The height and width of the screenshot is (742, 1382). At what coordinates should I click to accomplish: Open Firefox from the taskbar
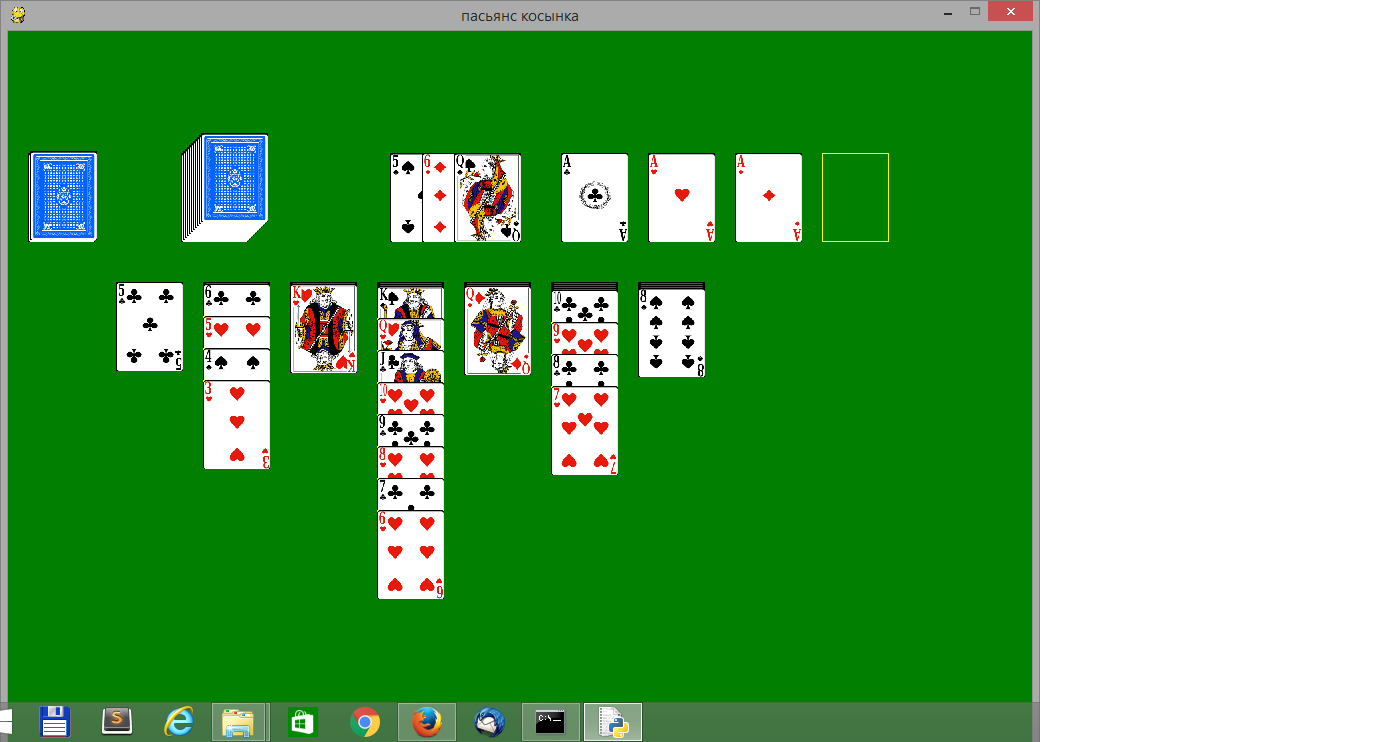[427, 722]
